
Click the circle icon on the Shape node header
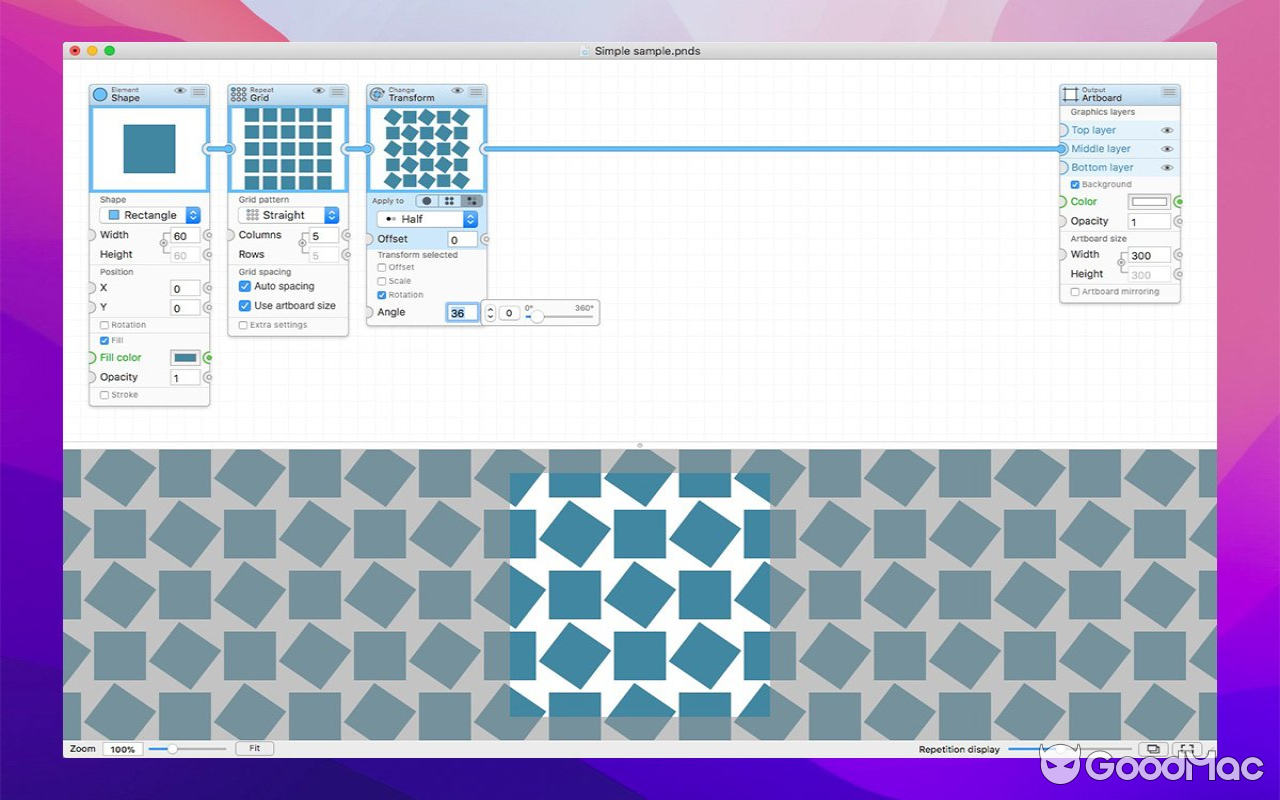click(100, 92)
